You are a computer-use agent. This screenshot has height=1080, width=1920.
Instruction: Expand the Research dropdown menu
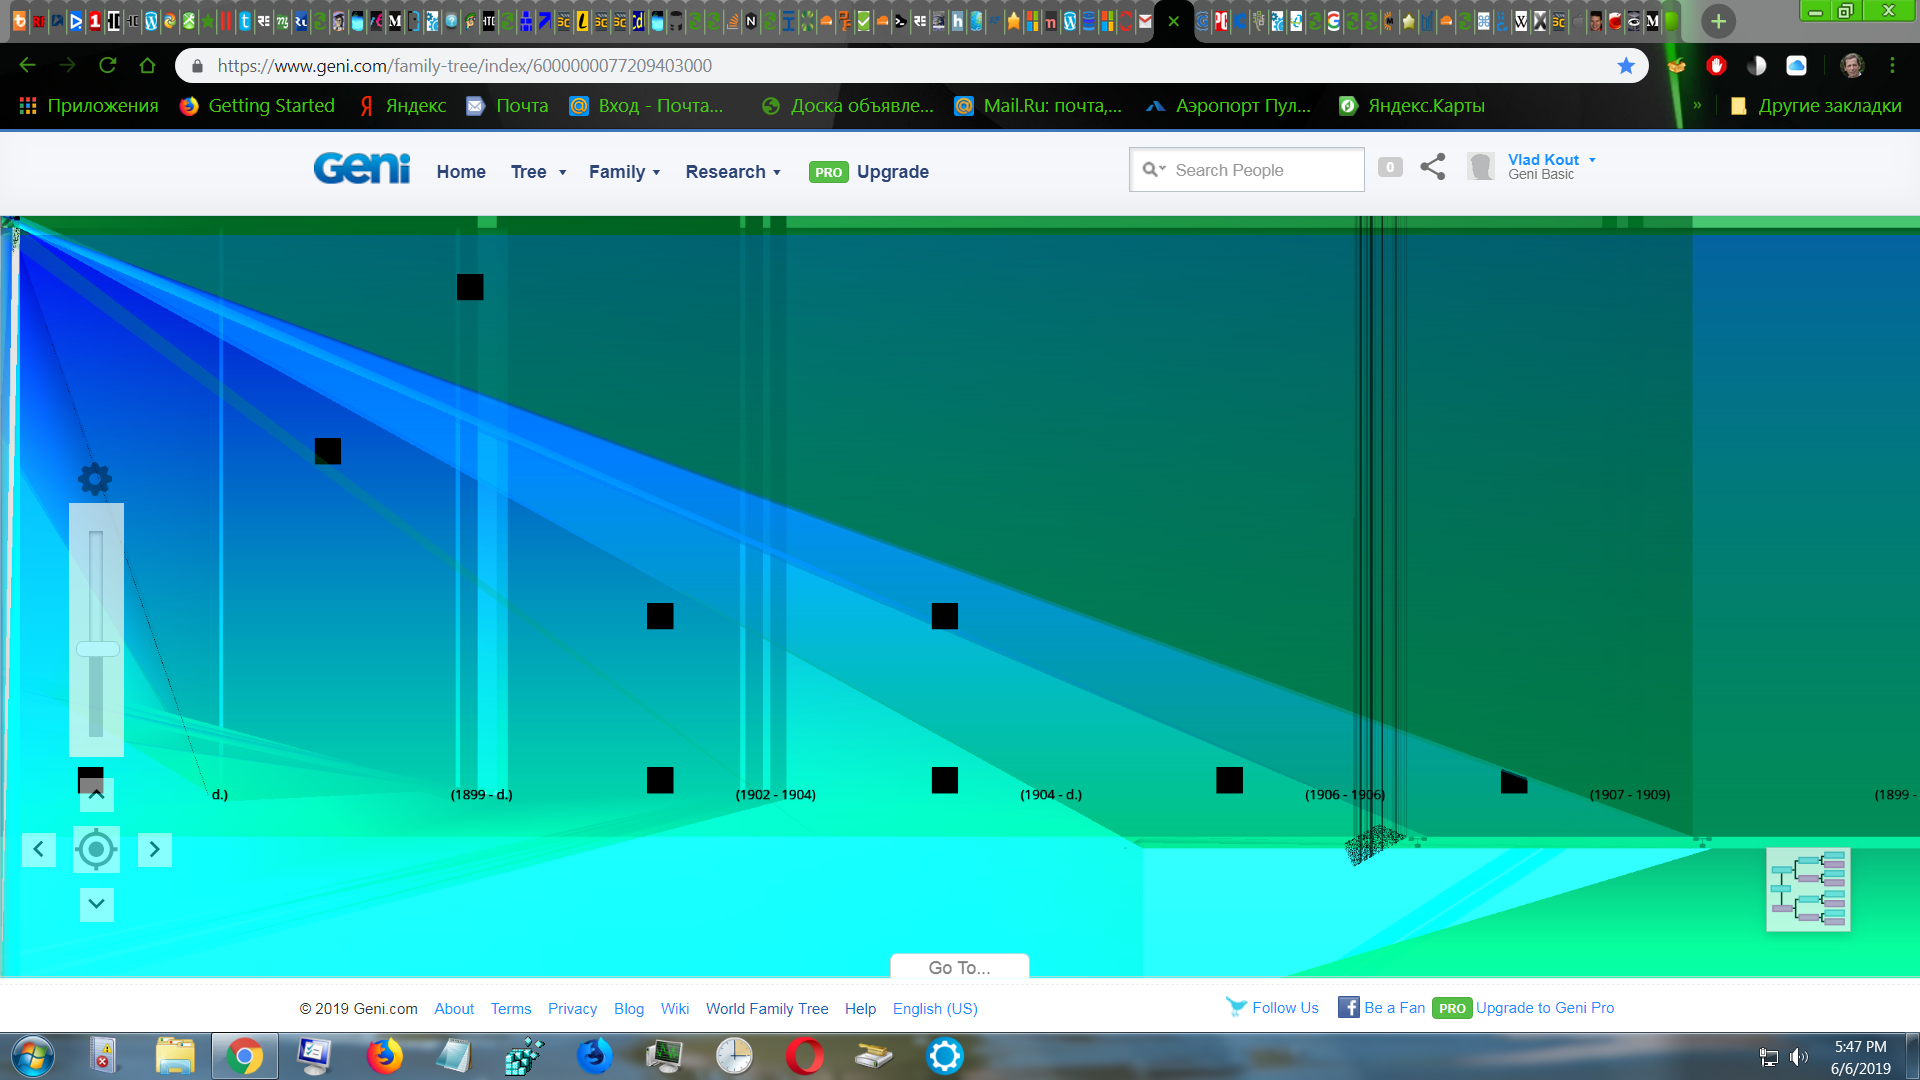pos(732,172)
